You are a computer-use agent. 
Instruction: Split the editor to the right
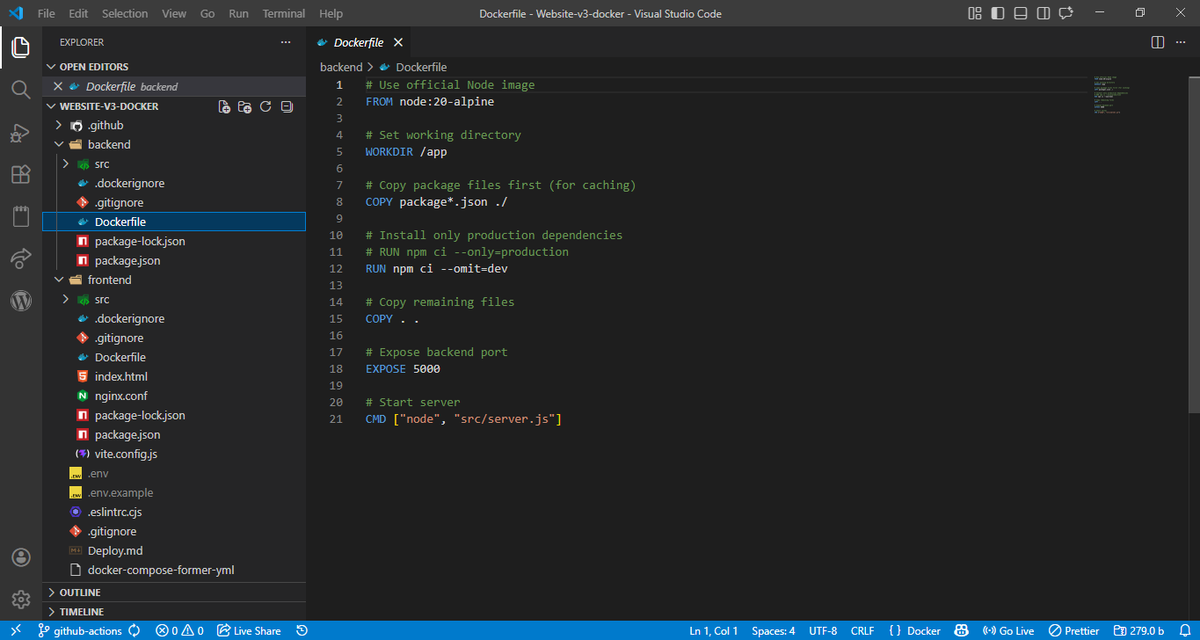[x=1157, y=42]
